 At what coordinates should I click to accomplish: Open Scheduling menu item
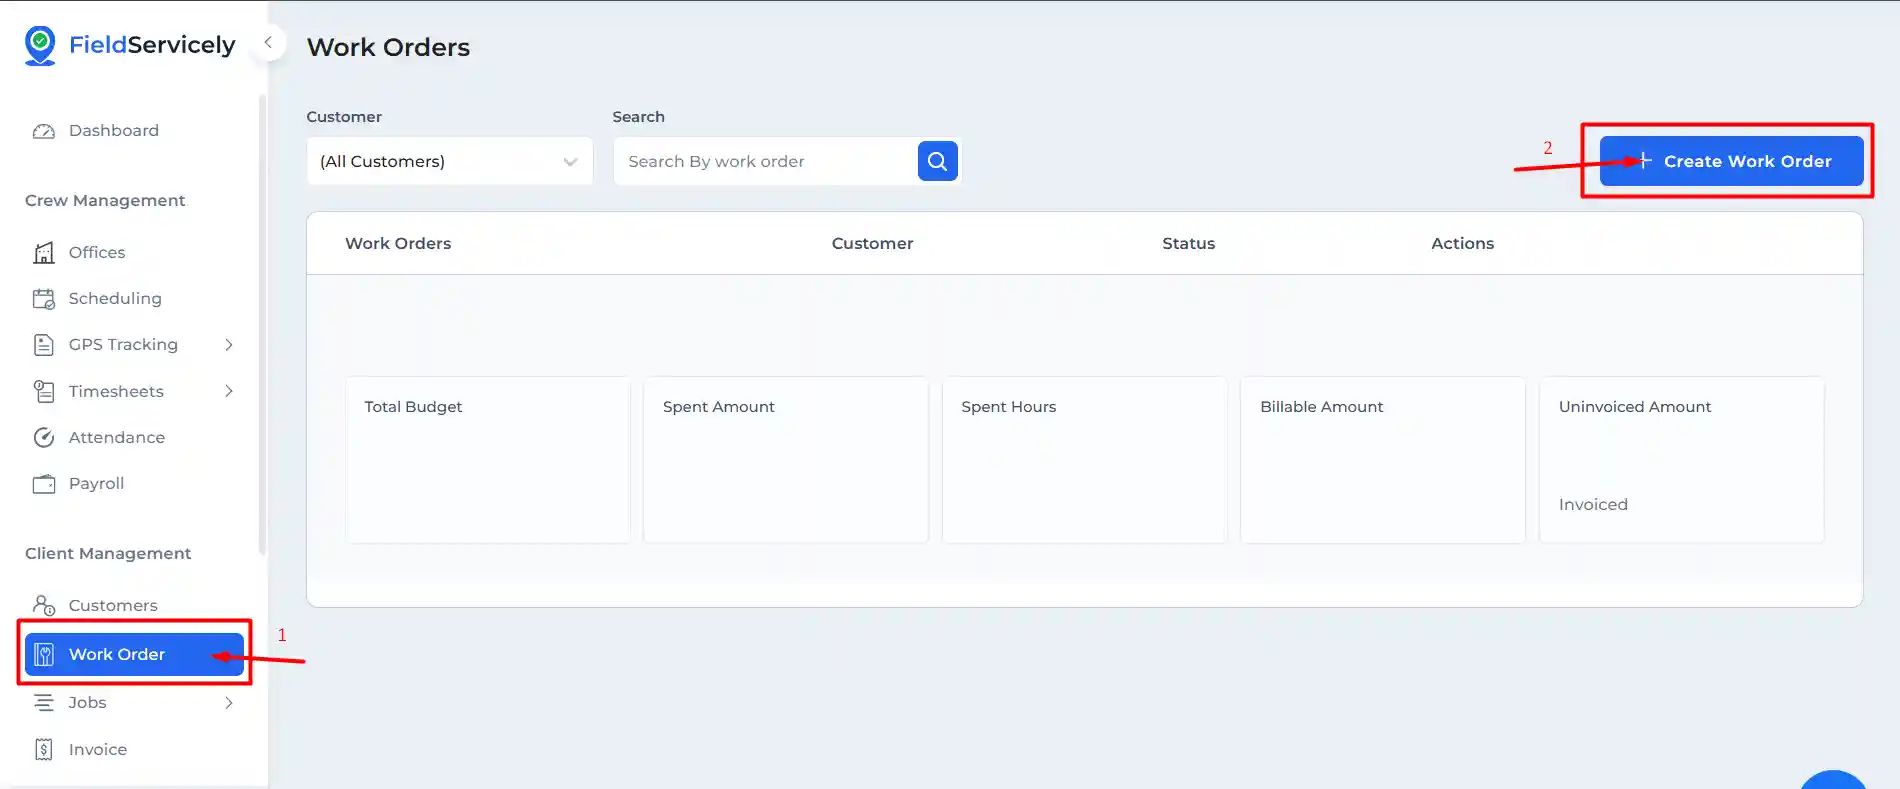[115, 299]
